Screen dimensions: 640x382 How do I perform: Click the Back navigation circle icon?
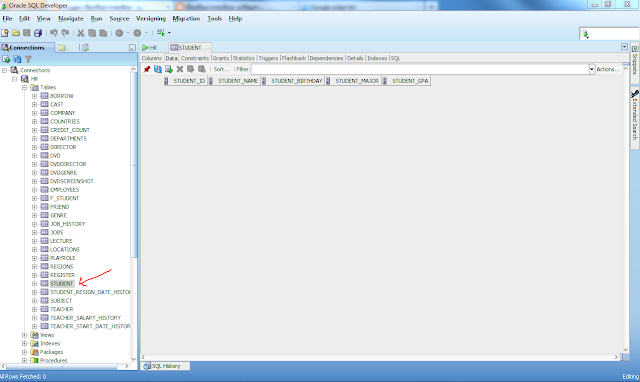click(x=119, y=33)
